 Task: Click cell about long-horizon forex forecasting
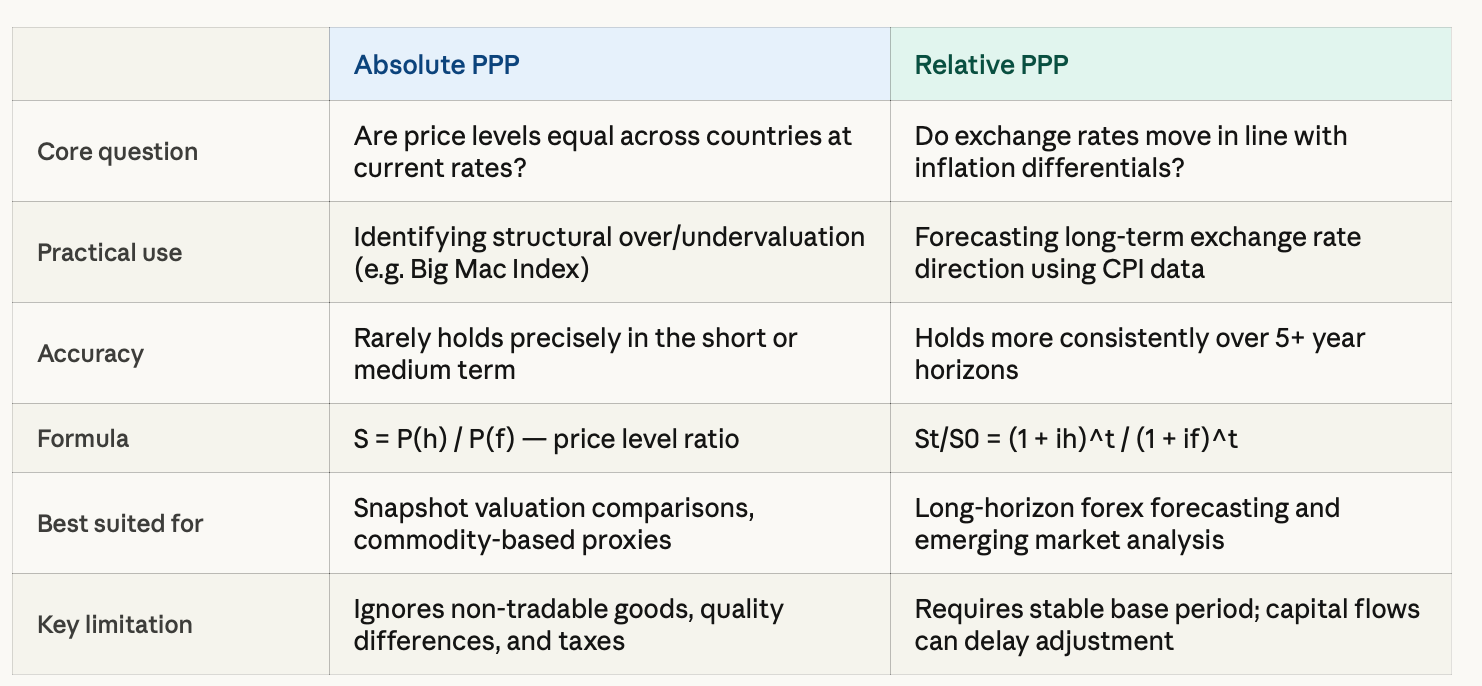tap(1171, 523)
